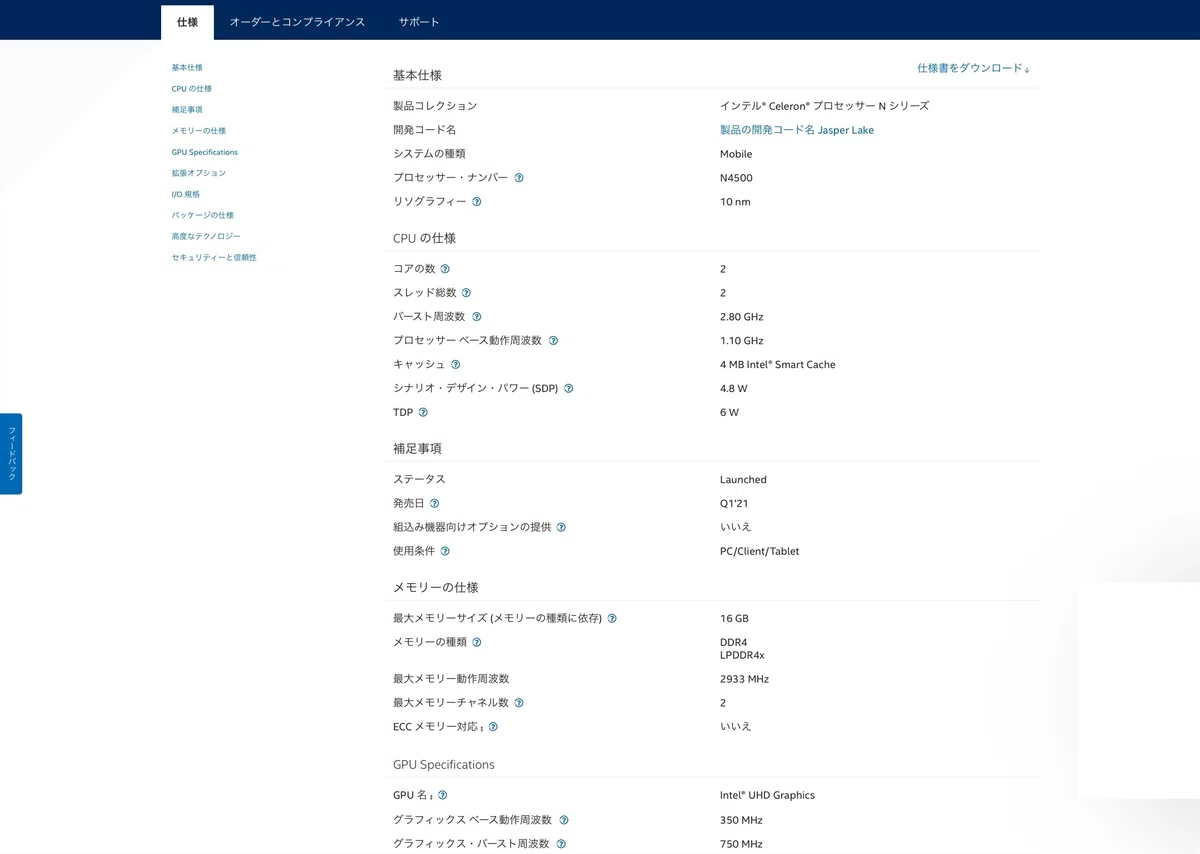Select インテル Celeron プロセッサー N シリーズ text
The height and width of the screenshot is (854, 1200).
pyautogui.click(x=824, y=106)
